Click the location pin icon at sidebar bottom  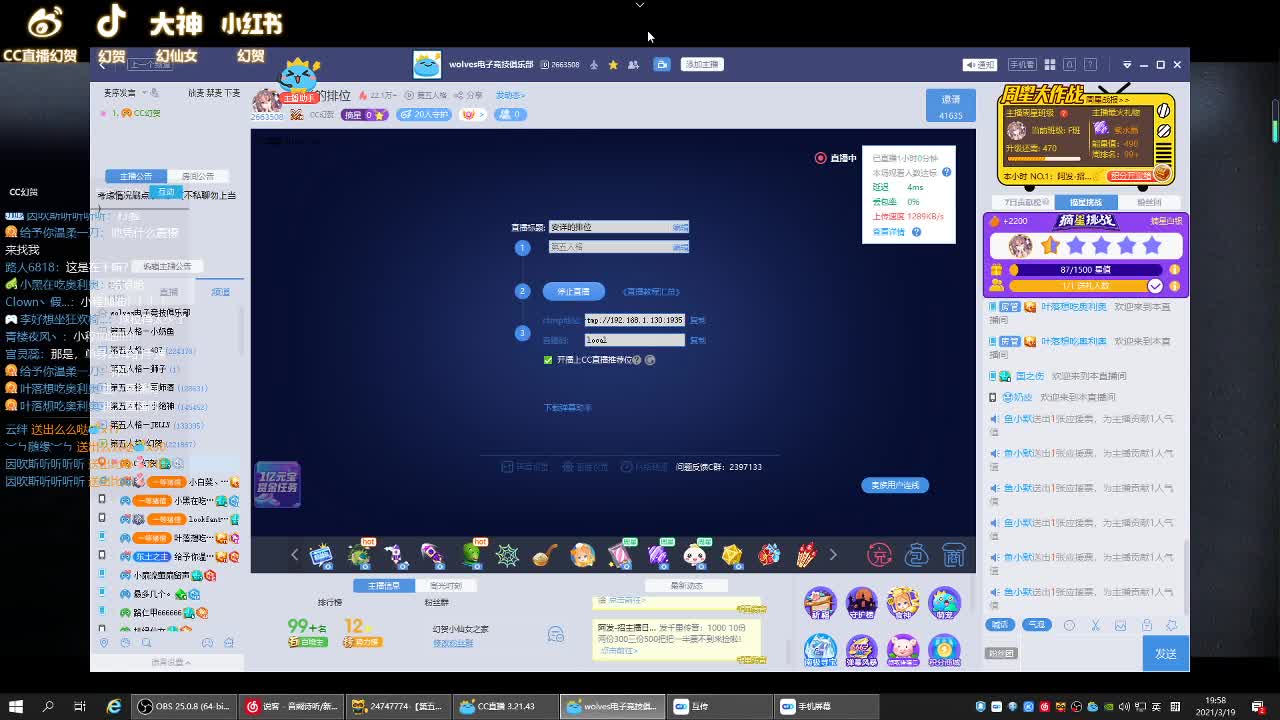click(x=103, y=643)
